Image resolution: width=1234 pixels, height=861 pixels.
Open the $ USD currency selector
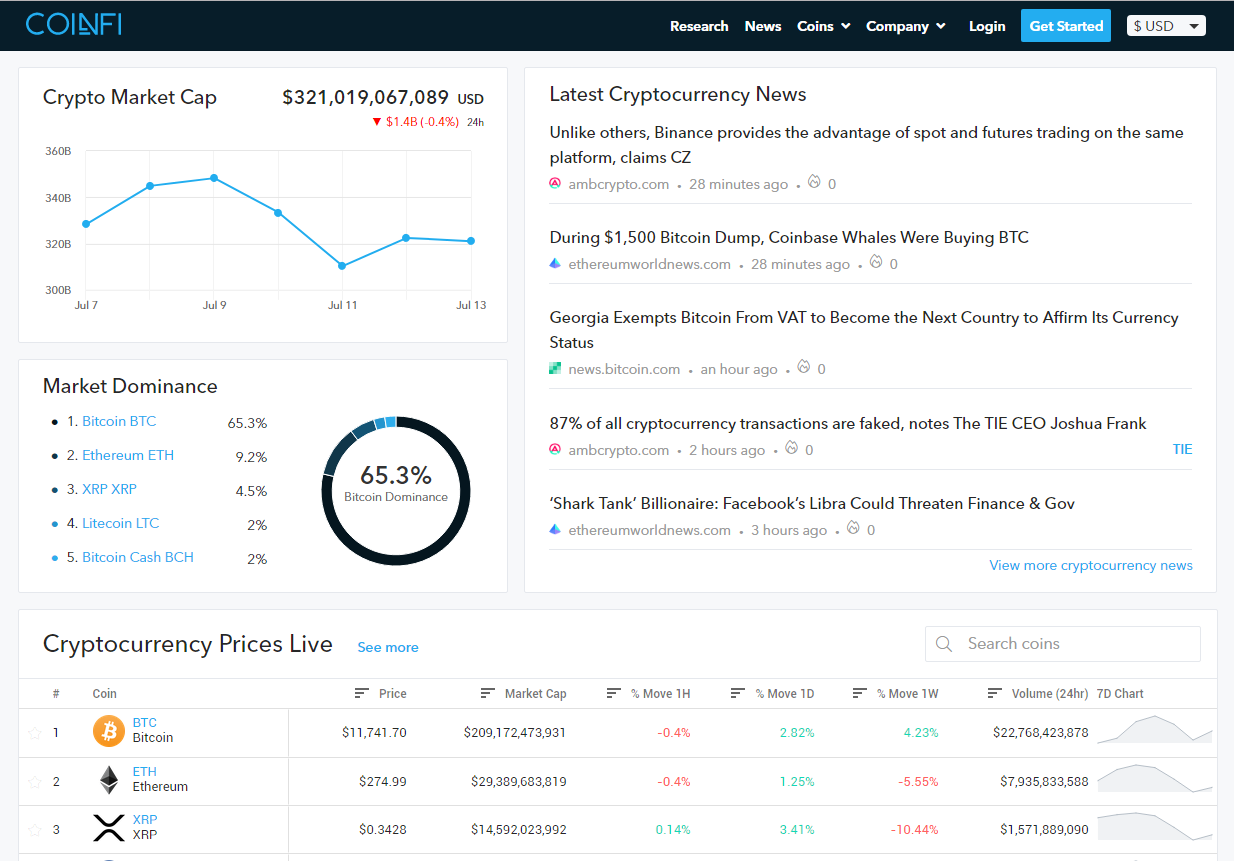(1166, 26)
